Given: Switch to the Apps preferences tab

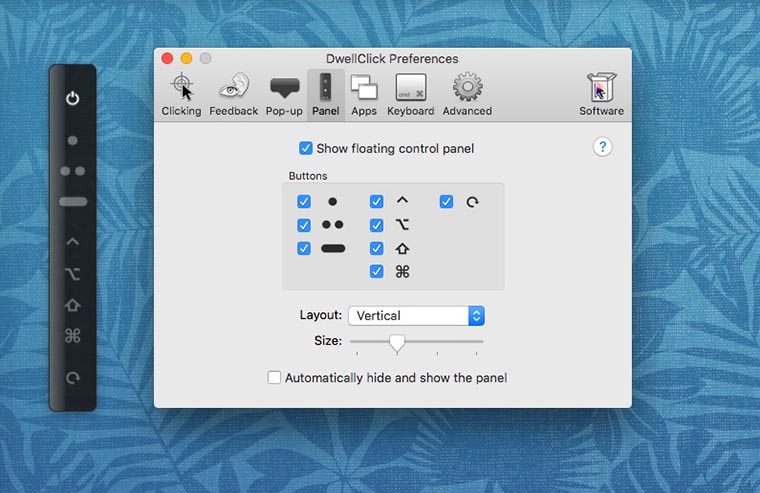Looking at the screenshot, I should tap(364, 95).
